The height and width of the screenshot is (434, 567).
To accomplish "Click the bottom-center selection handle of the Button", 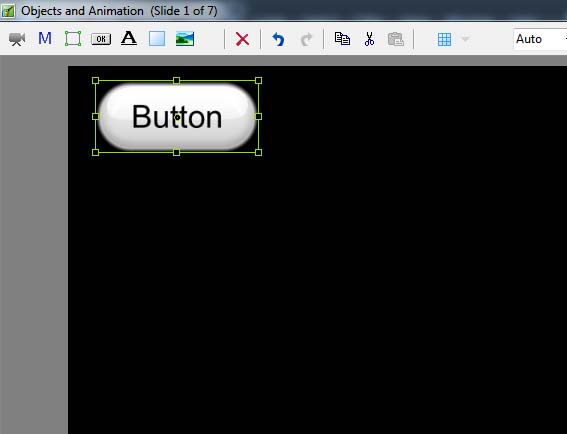I will 176,152.
